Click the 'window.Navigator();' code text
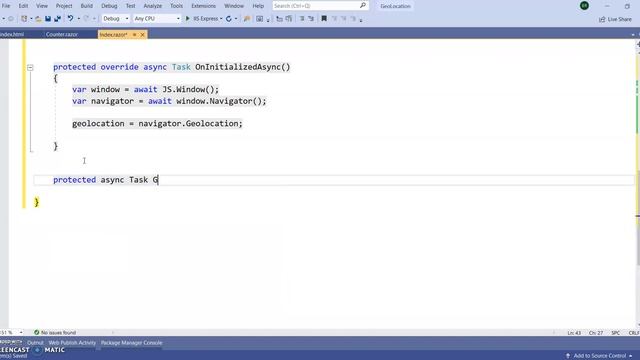This screenshot has width=640, height=360. 221,101
